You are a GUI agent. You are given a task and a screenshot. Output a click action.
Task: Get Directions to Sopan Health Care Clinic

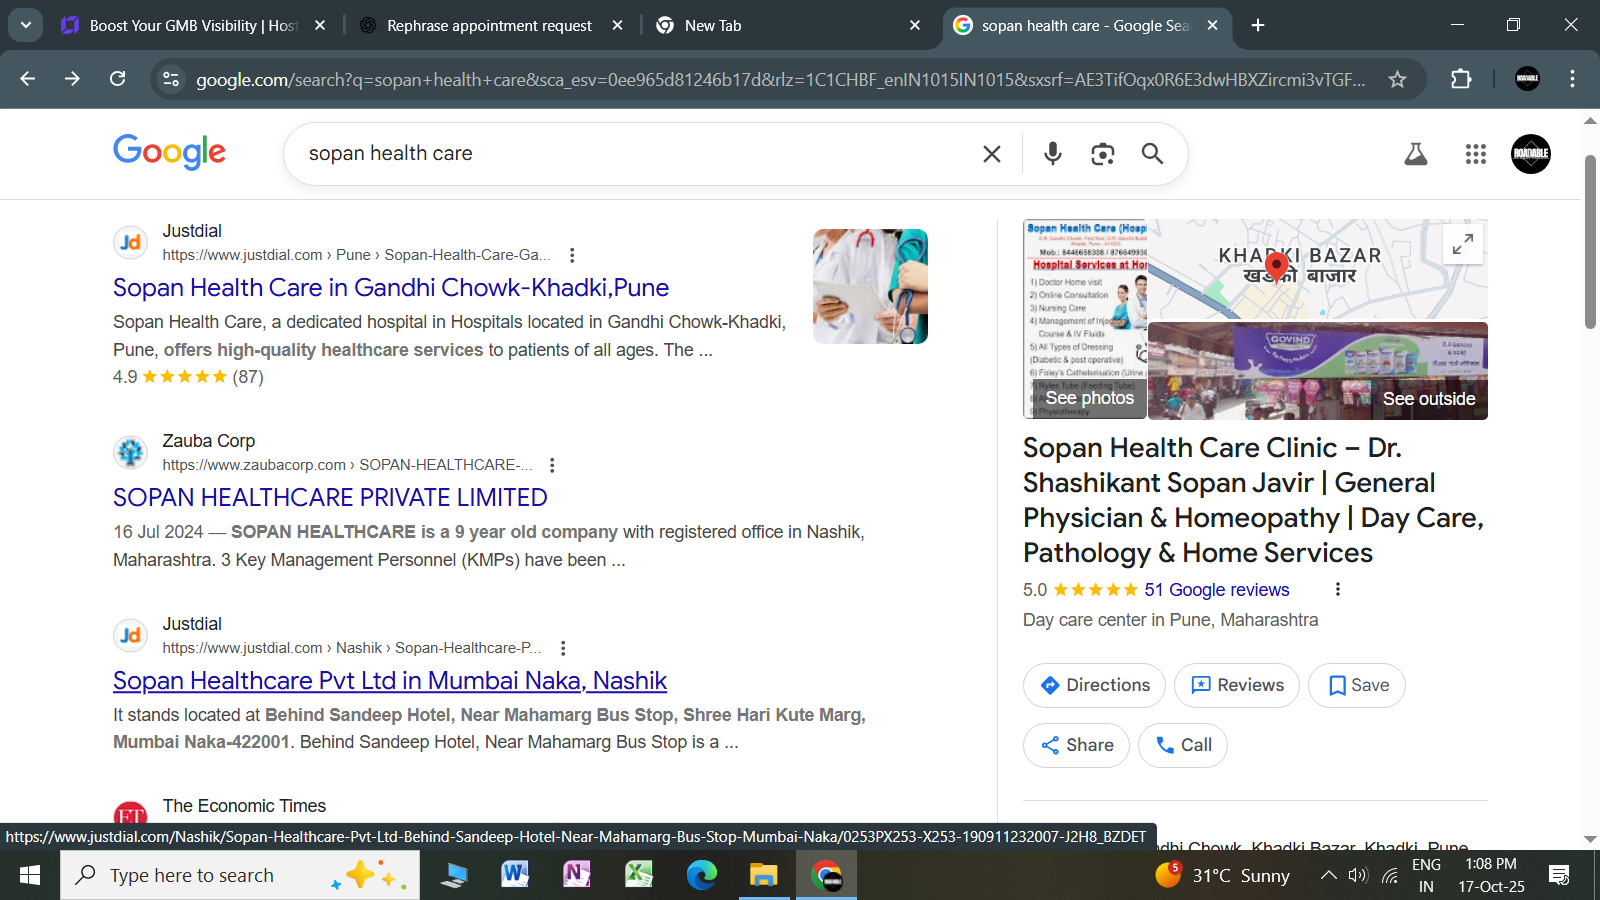(x=1094, y=685)
